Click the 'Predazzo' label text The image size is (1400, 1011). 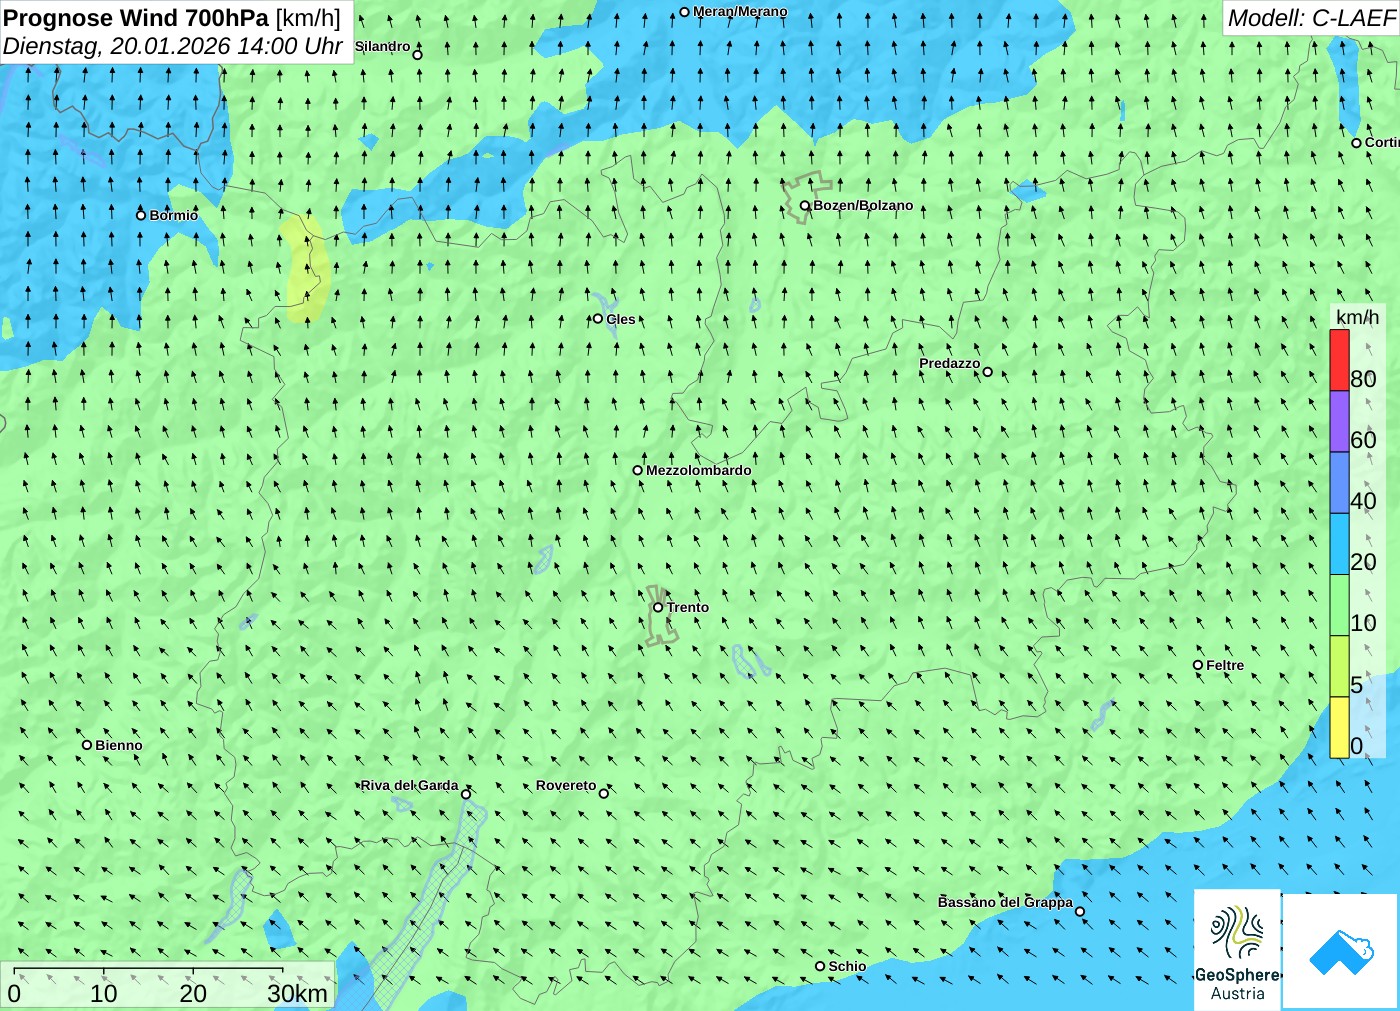click(x=950, y=363)
